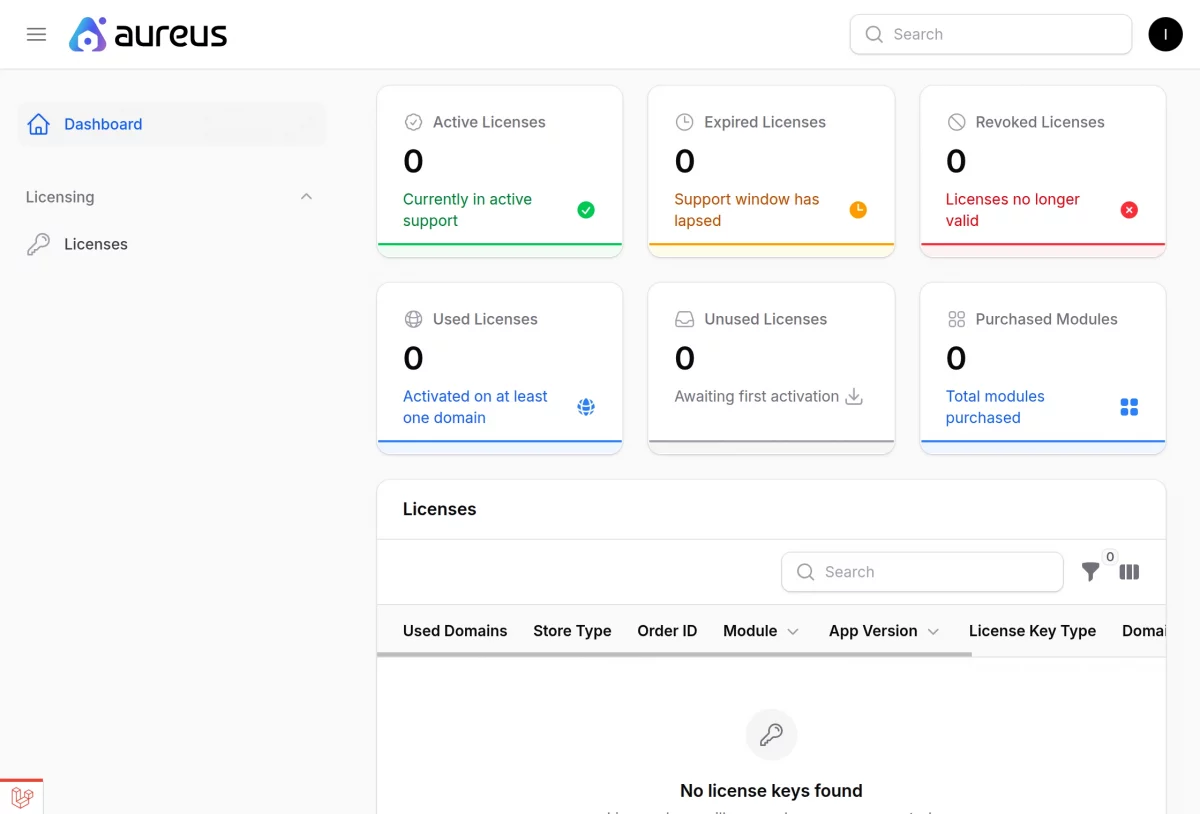Open the Laravel debug bar icon
1200x814 pixels.
click(x=22, y=797)
